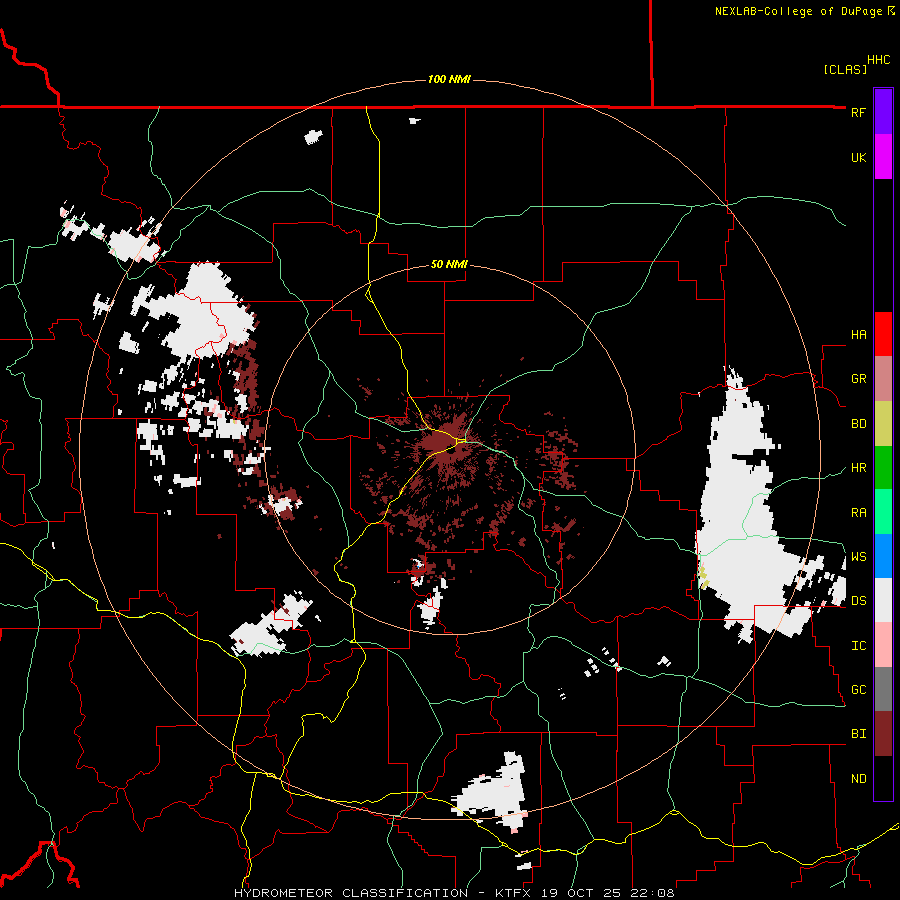
Task: Click the GR legend label
Action: [x=858, y=378]
